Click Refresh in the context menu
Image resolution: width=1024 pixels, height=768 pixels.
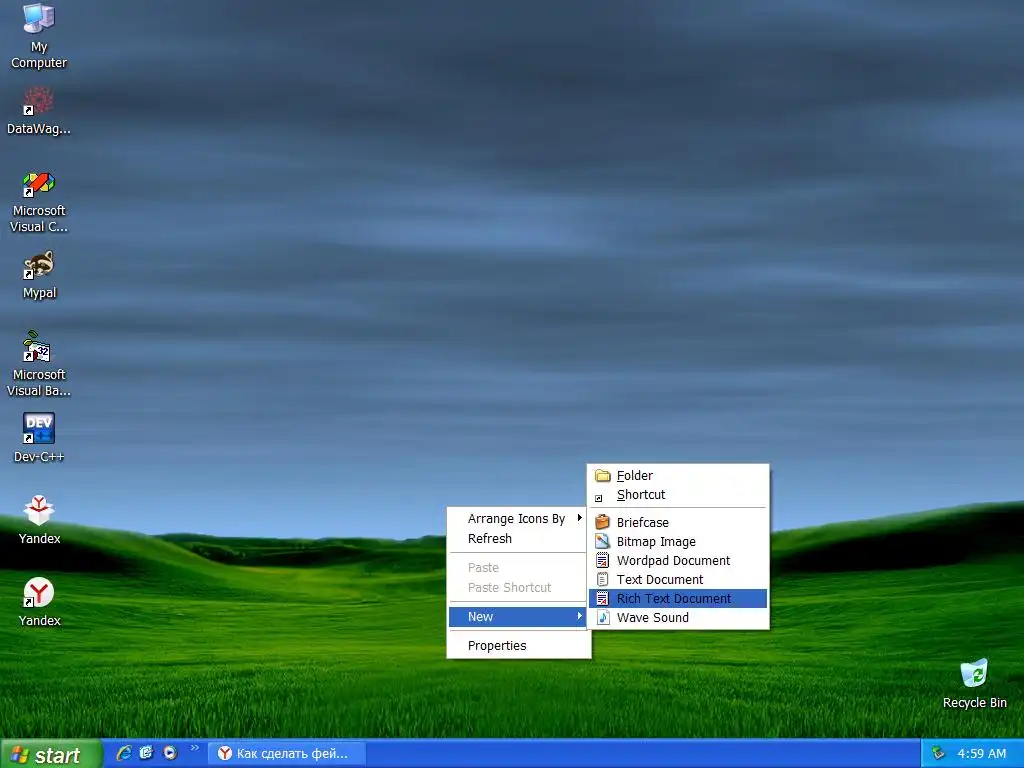[519, 539]
